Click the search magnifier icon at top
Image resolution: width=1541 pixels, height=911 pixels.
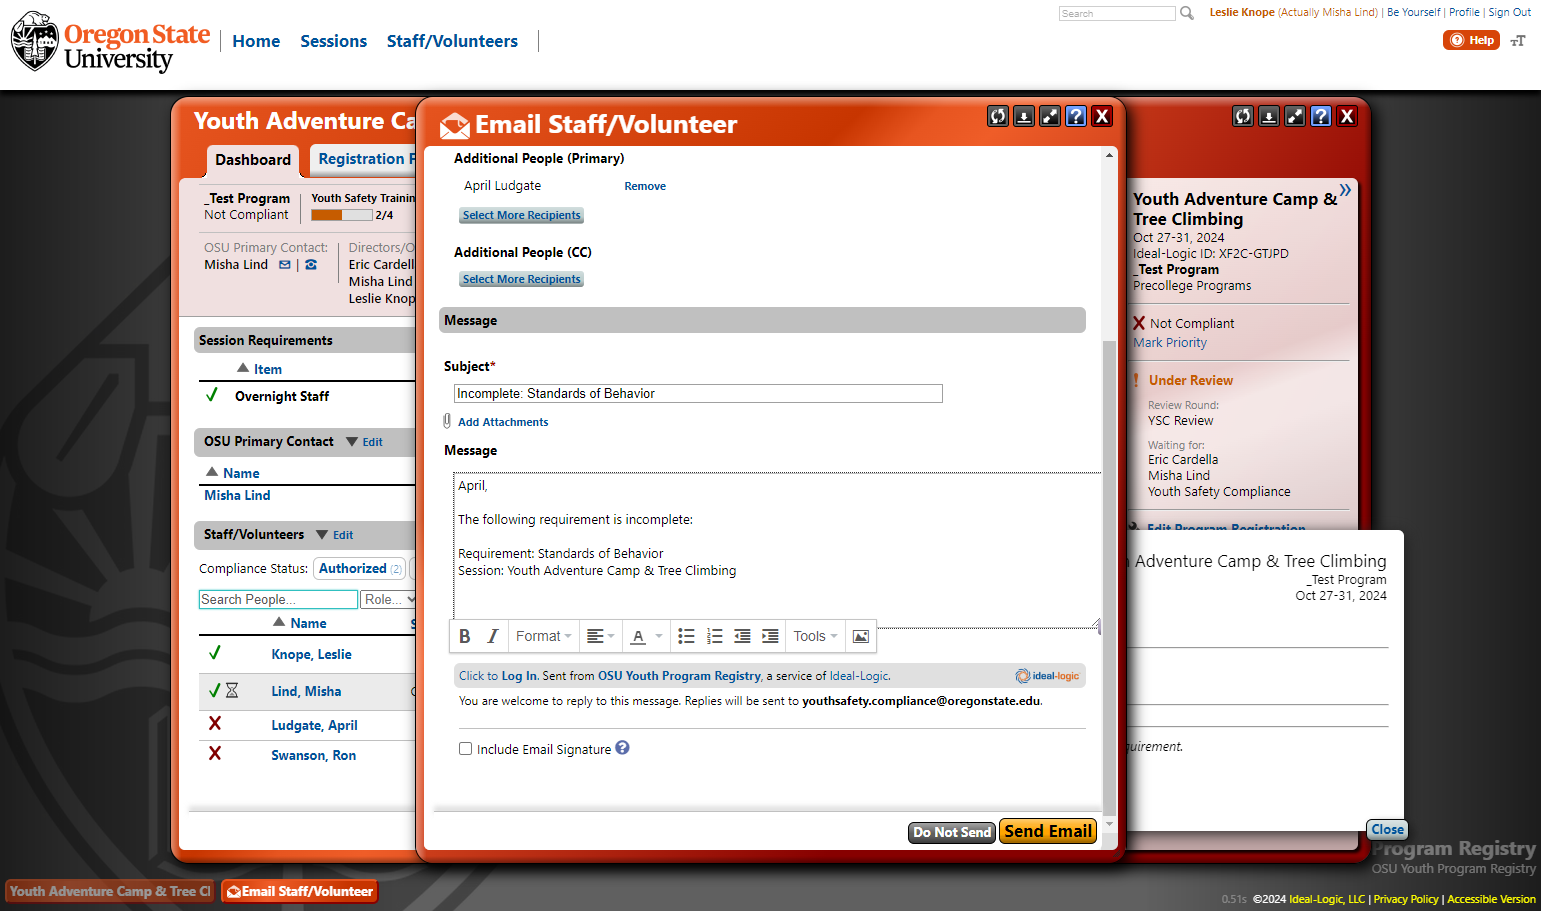coord(1187,13)
